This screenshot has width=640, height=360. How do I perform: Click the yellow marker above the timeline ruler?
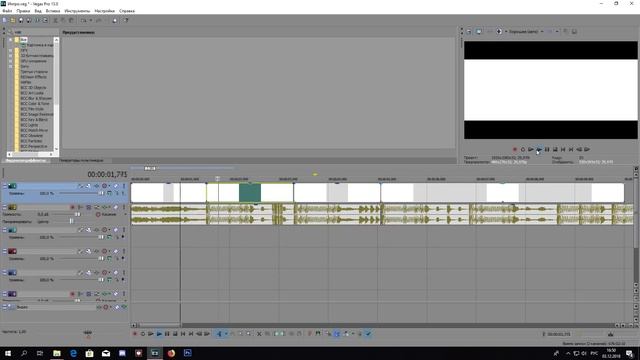(x=315, y=174)
